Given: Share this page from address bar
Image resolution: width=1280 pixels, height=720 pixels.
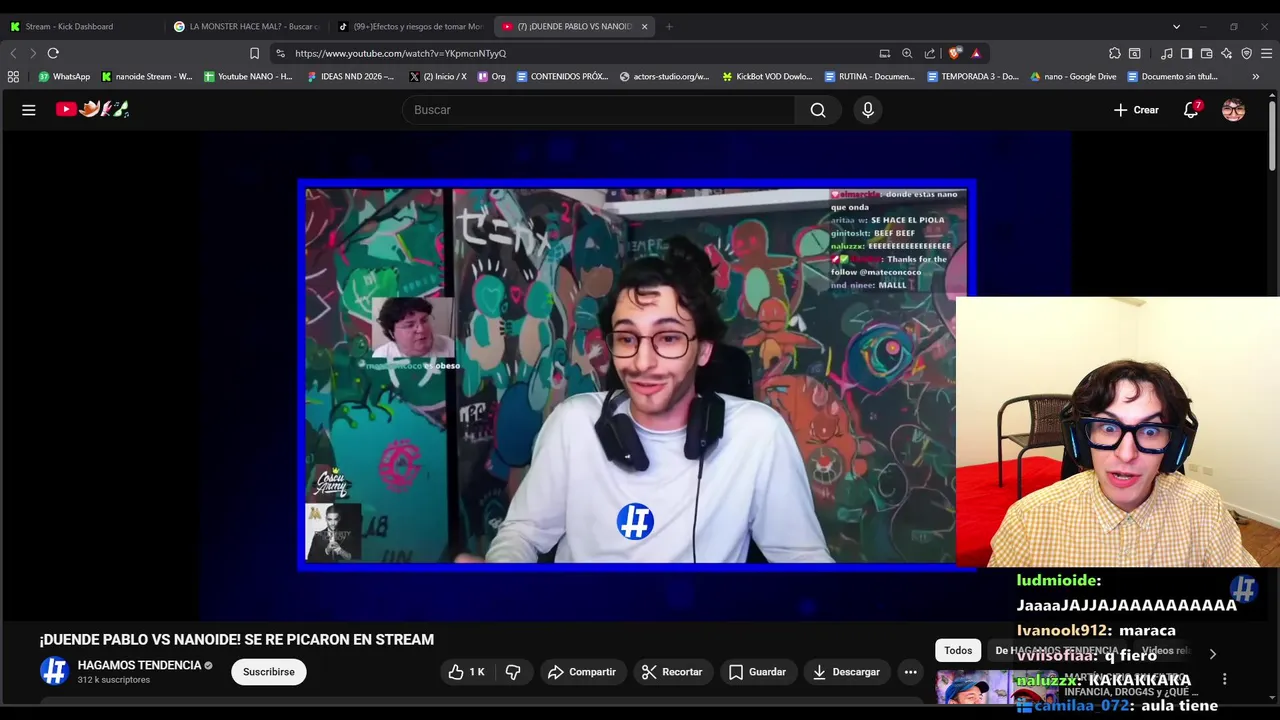Looking at the screenshot, I should pyautogui.click(x=930, y=53).
